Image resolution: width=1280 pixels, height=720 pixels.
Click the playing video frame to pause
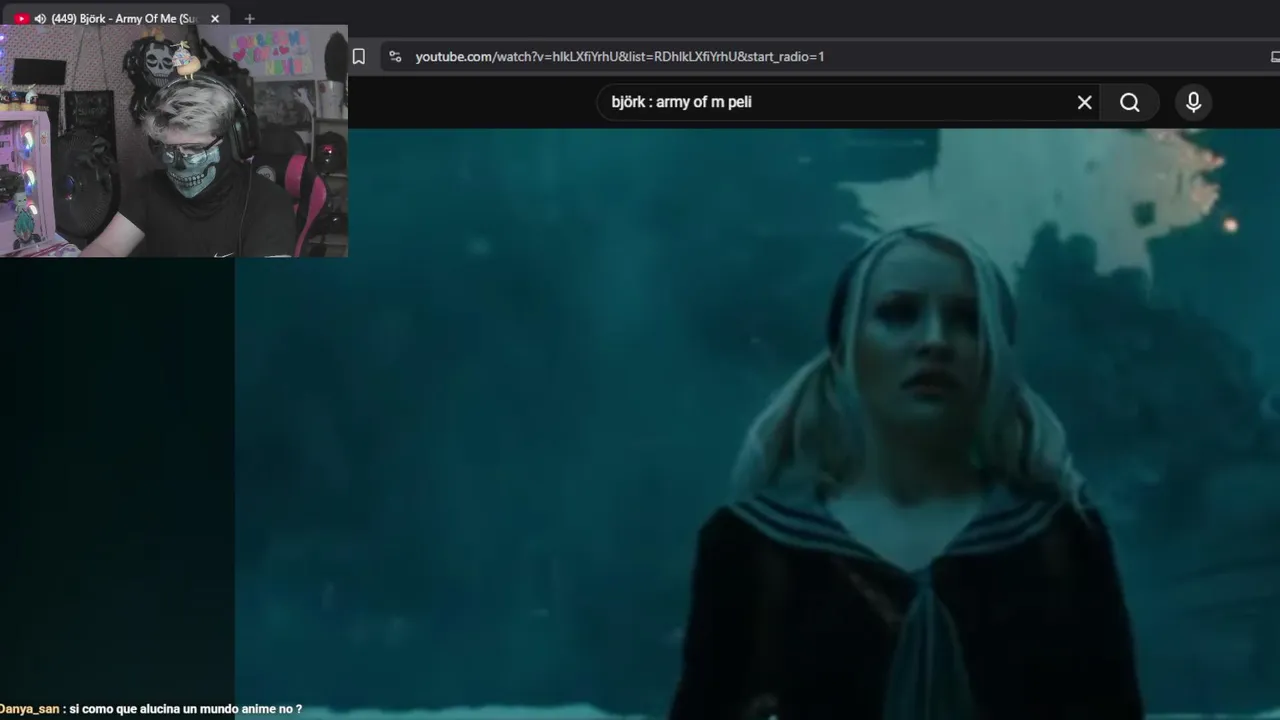[x=757, y=424]
